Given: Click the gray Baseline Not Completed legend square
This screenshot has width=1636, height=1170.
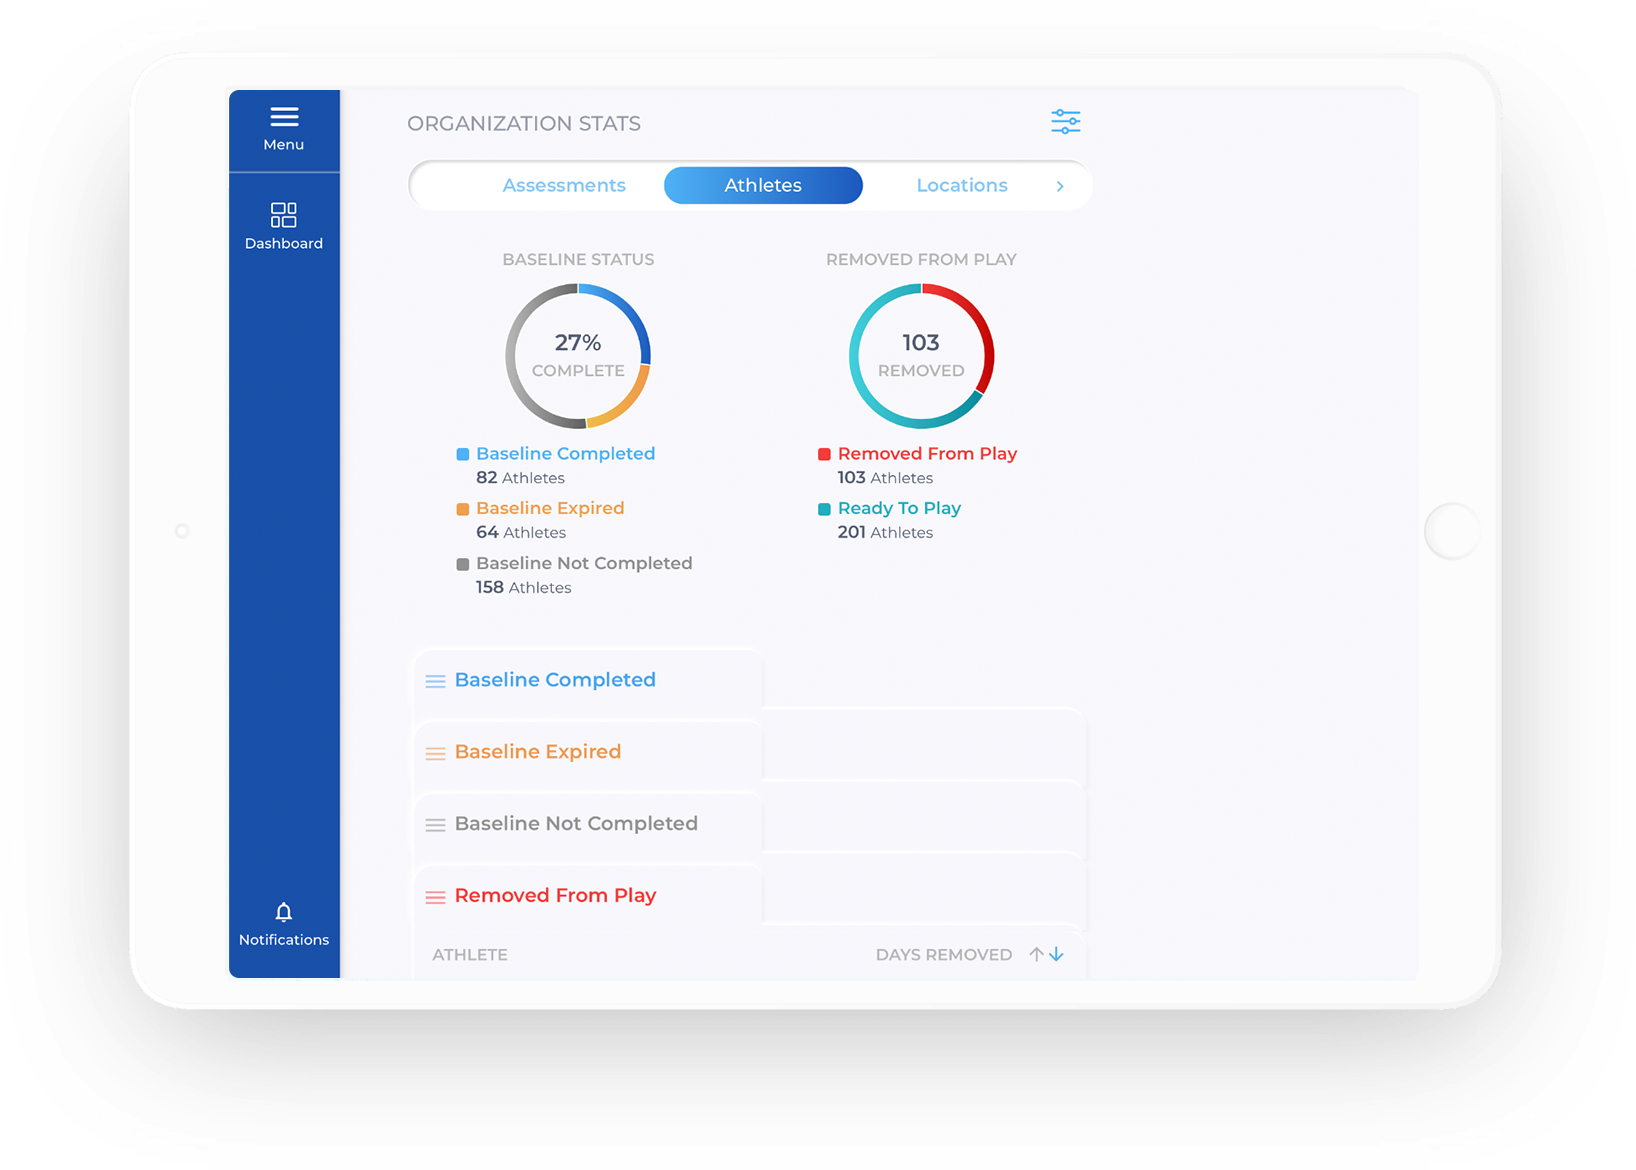Looking at the screenshot, I should coord(463,564).
